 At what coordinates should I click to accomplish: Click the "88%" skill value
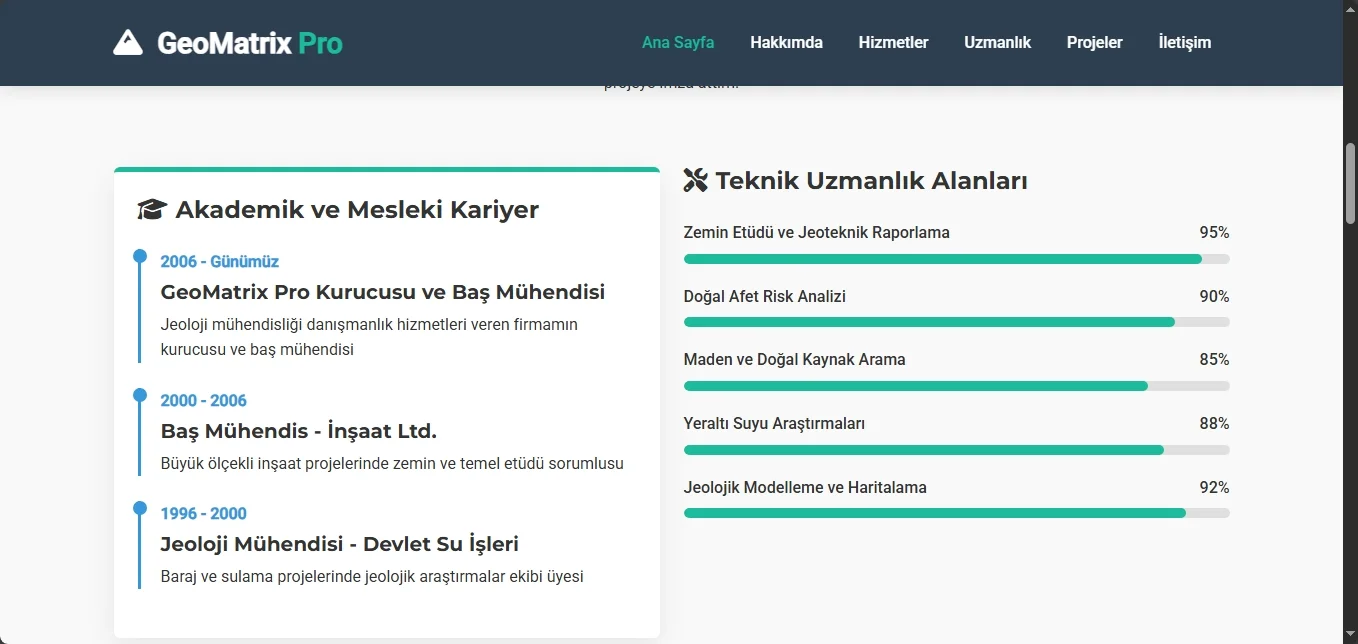click(1214, 424)
